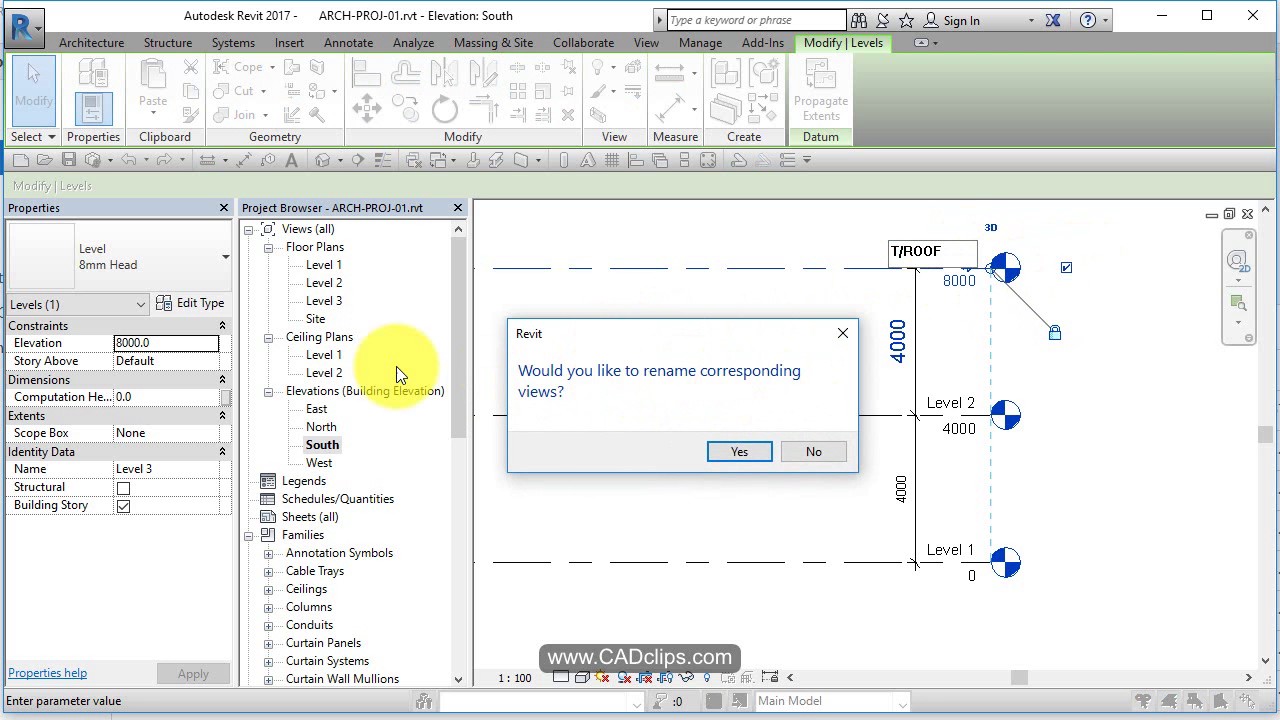The image size is (1280, 720).
Task: Open the Default 3D View from Quick Access toolbar
Action: [x=323, y=160]
